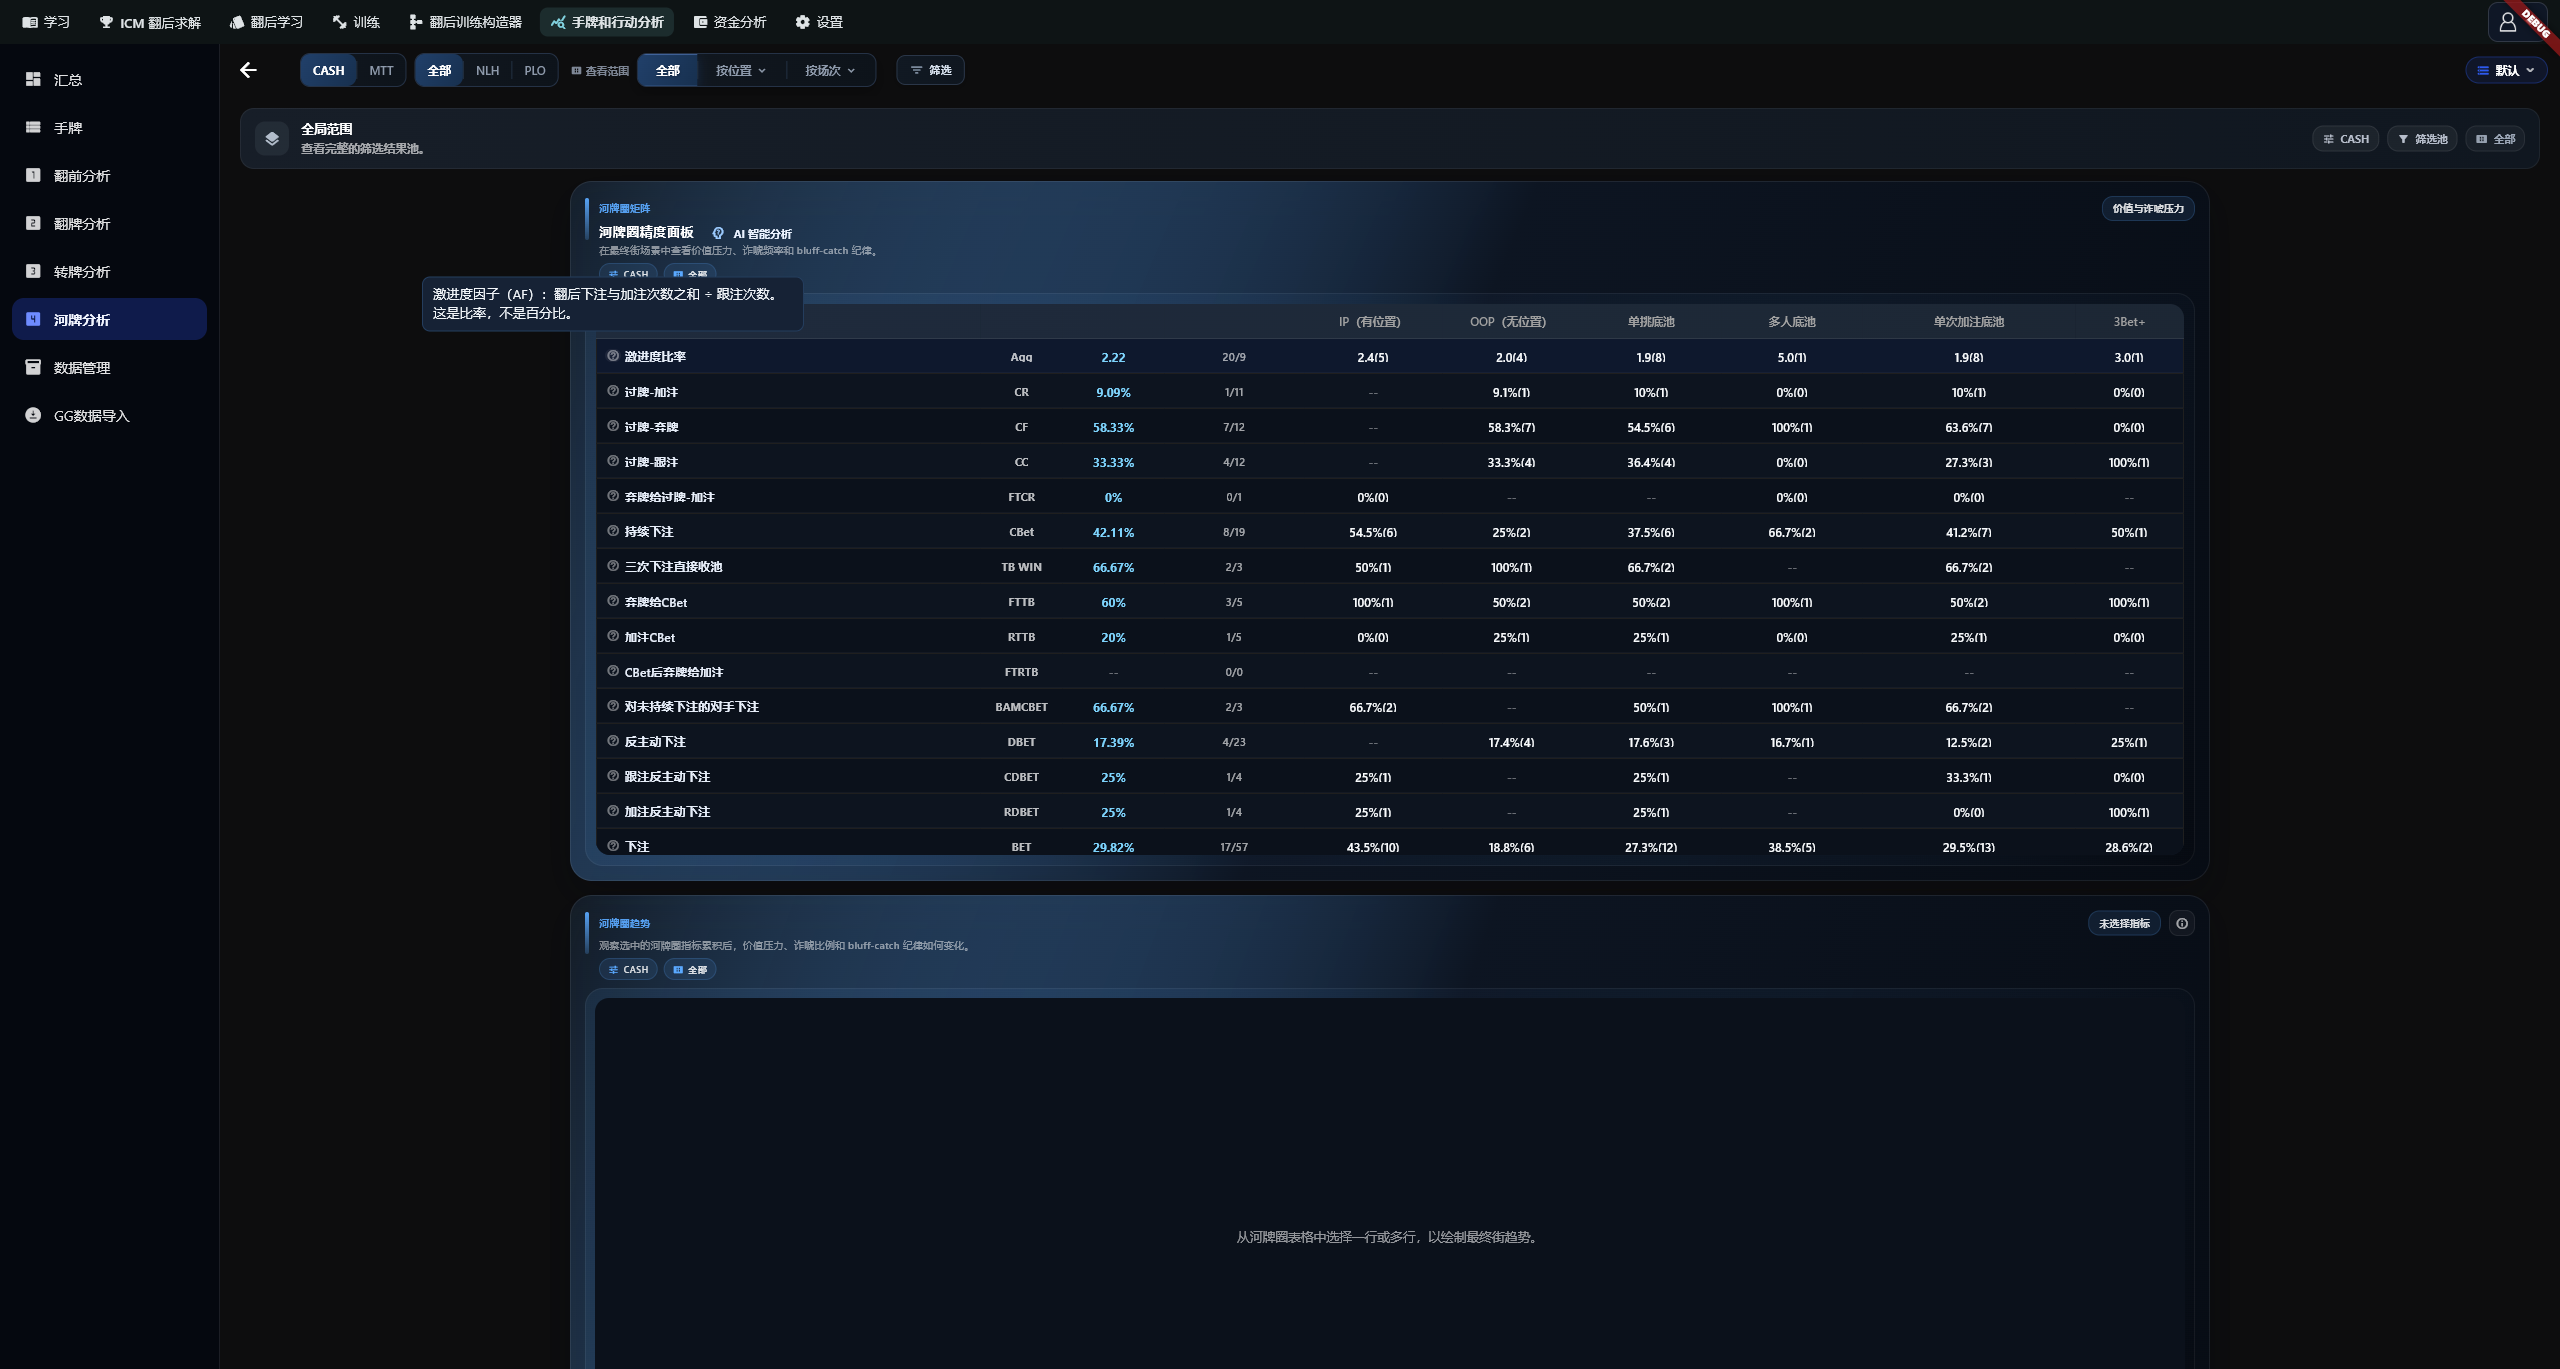Open 手牌 in the sidebar

click(x=109, y=127)
